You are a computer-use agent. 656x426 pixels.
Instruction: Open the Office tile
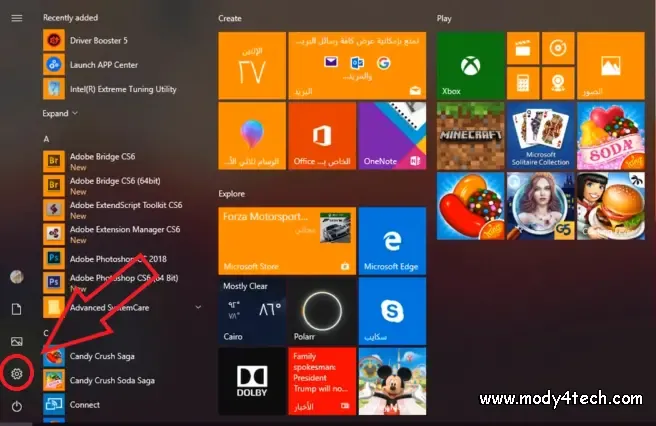322,136
